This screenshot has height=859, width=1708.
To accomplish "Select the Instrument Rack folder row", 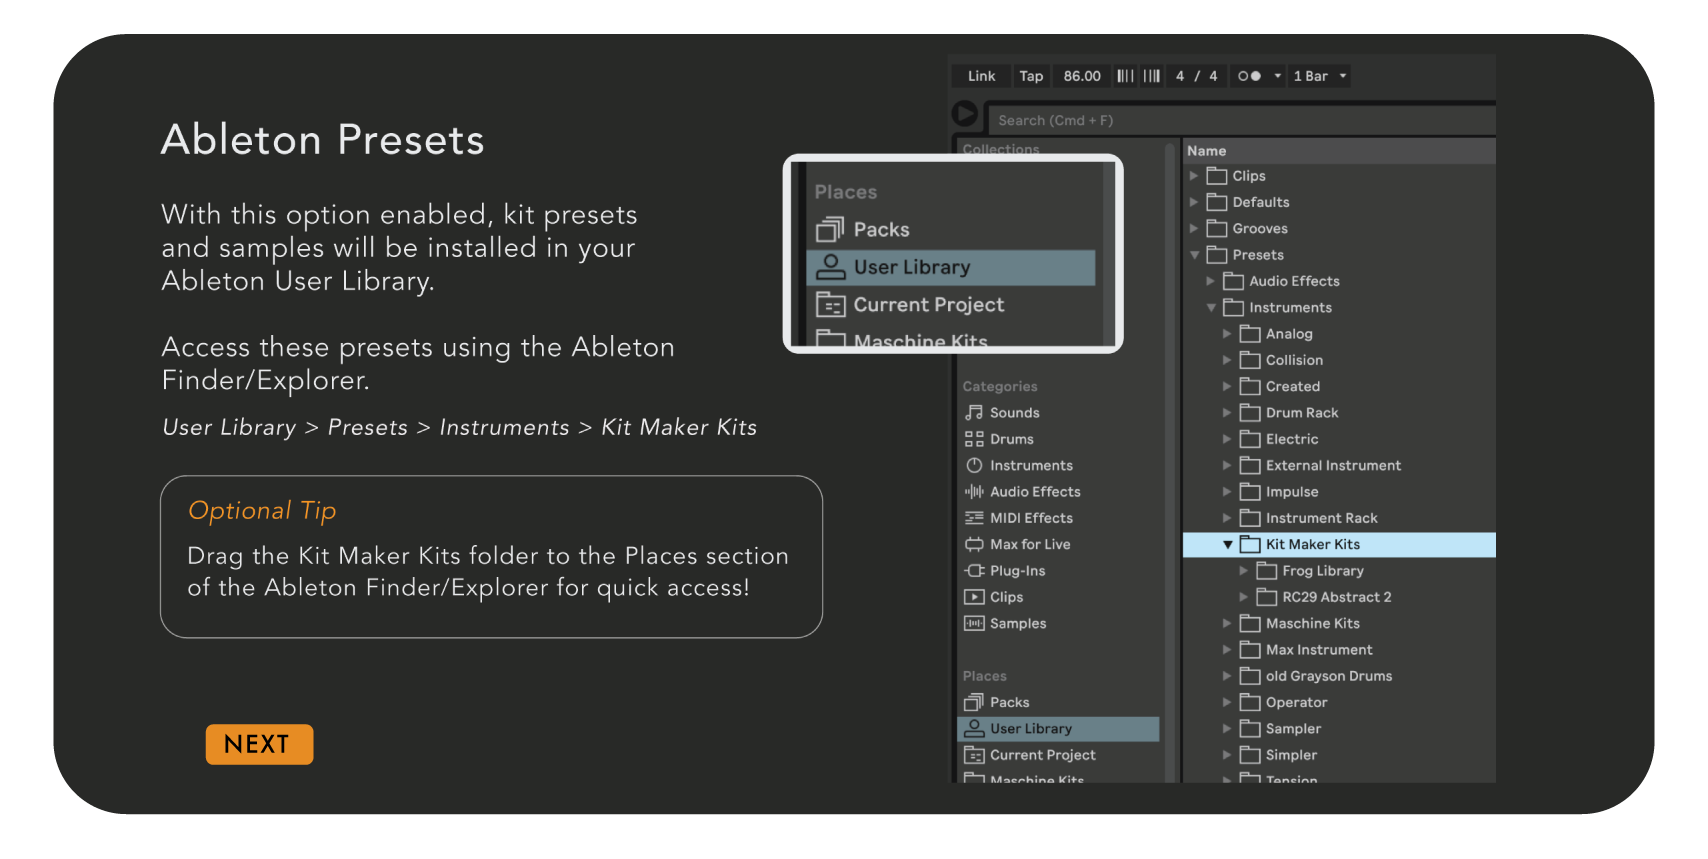I will 1339,518.
